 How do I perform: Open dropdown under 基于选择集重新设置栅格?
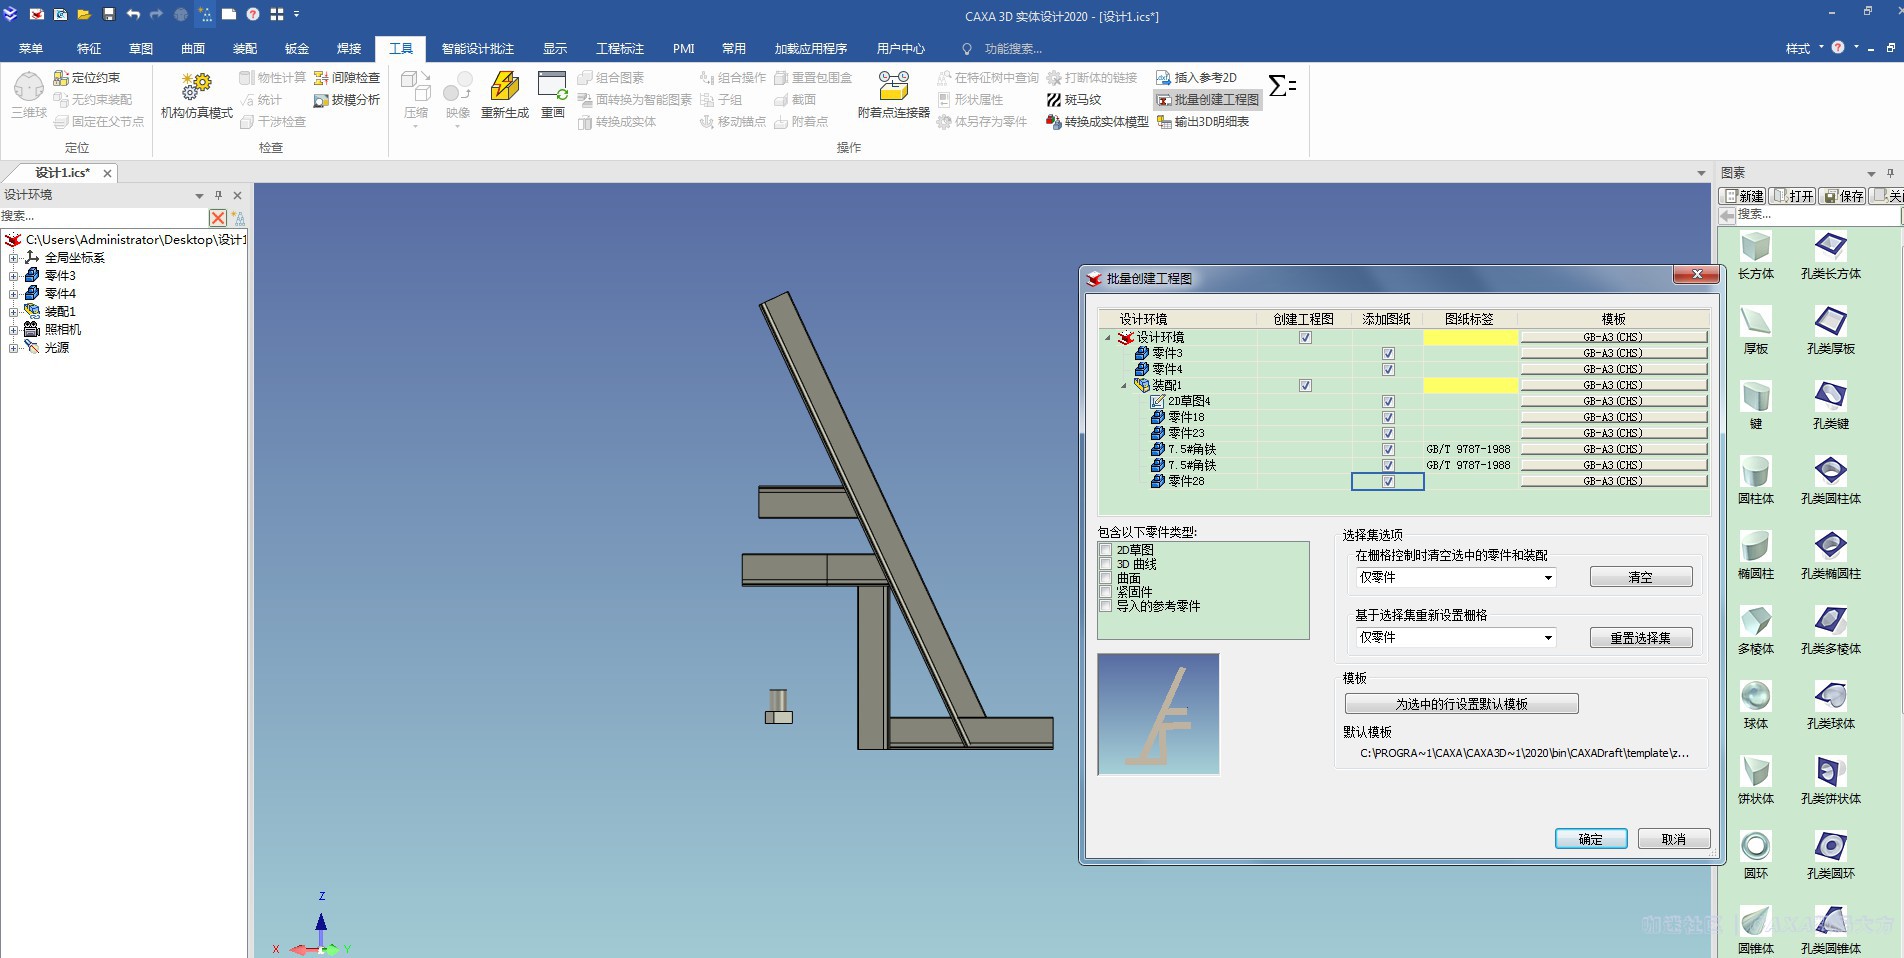pyautogui.click(x=1547, y=638)
